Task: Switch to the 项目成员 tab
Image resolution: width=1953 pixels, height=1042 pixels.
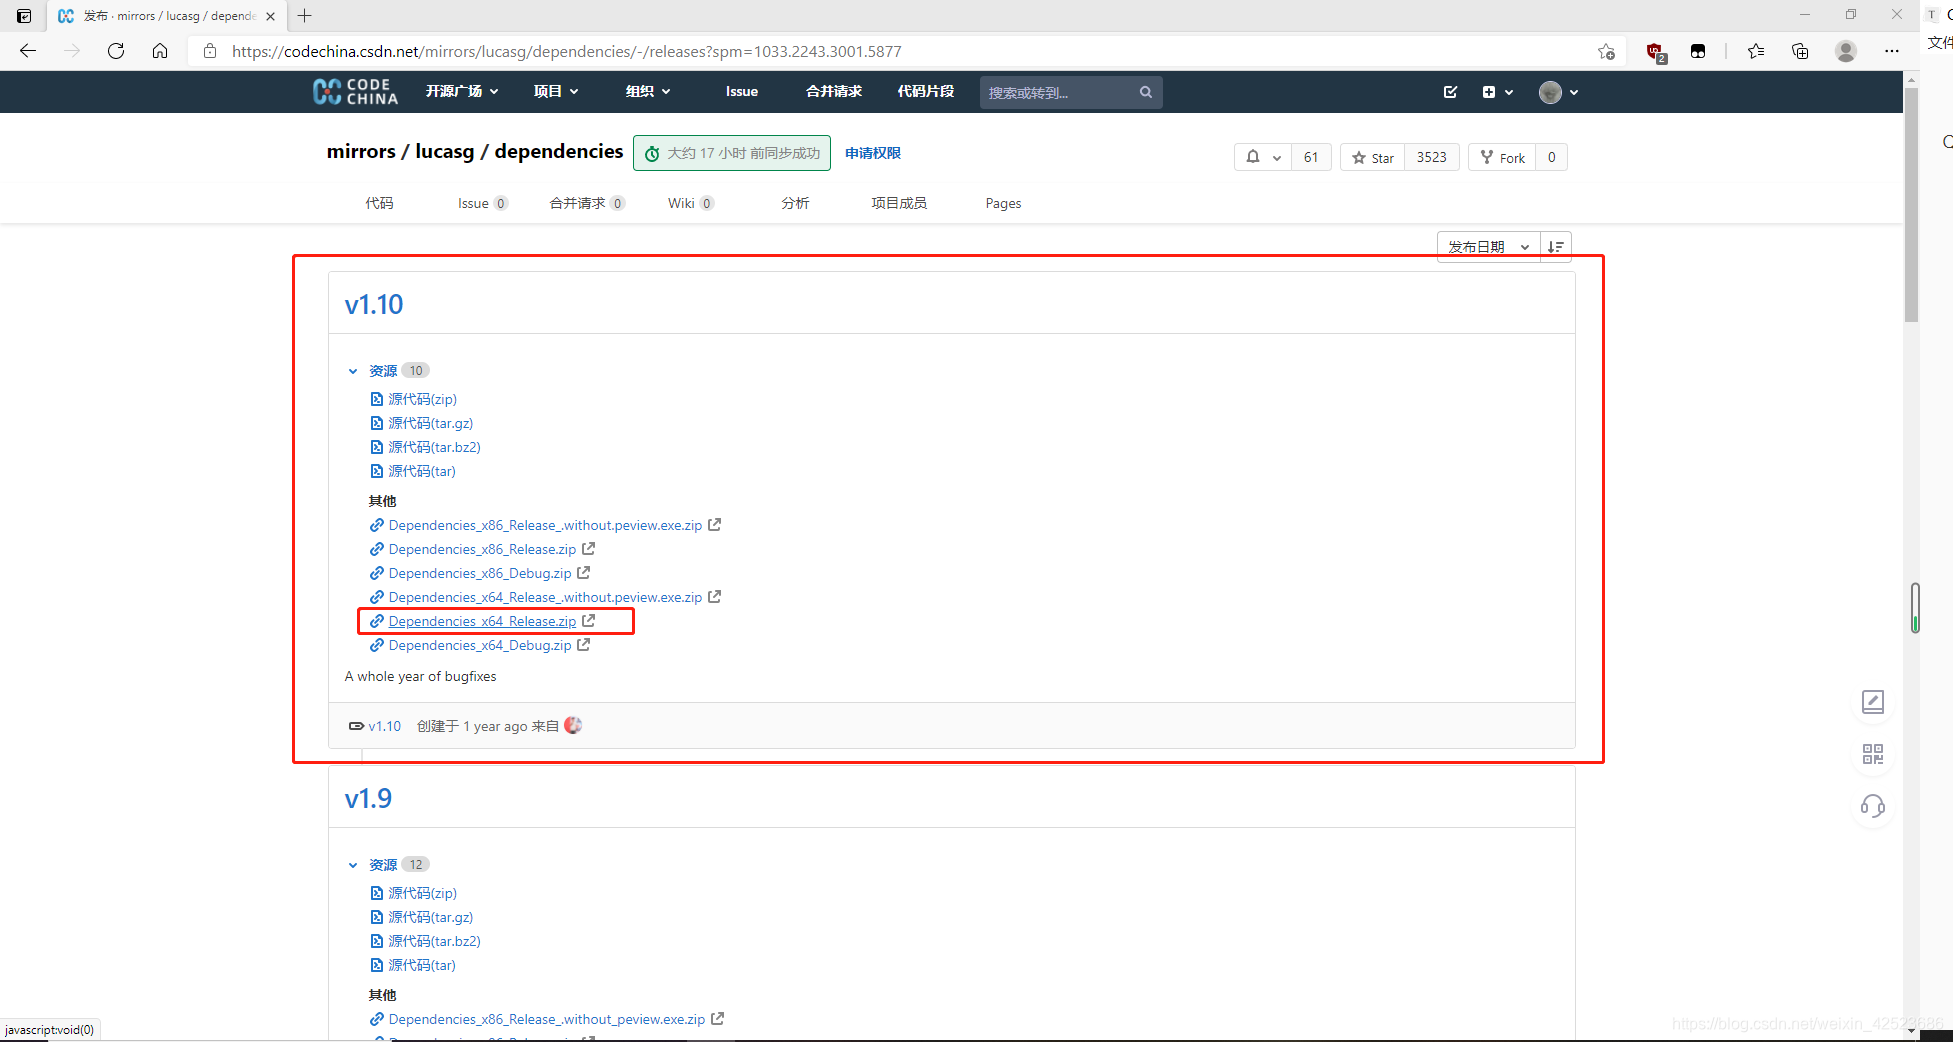Action: [899, 203]
